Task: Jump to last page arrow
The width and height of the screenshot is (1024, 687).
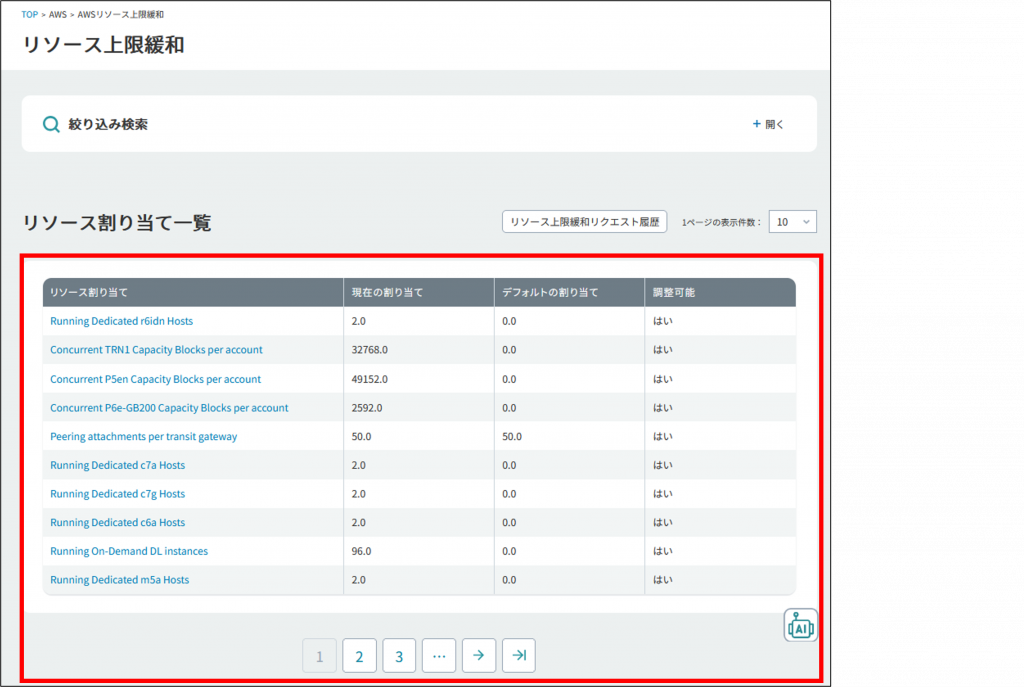Action: coord(518,656)
